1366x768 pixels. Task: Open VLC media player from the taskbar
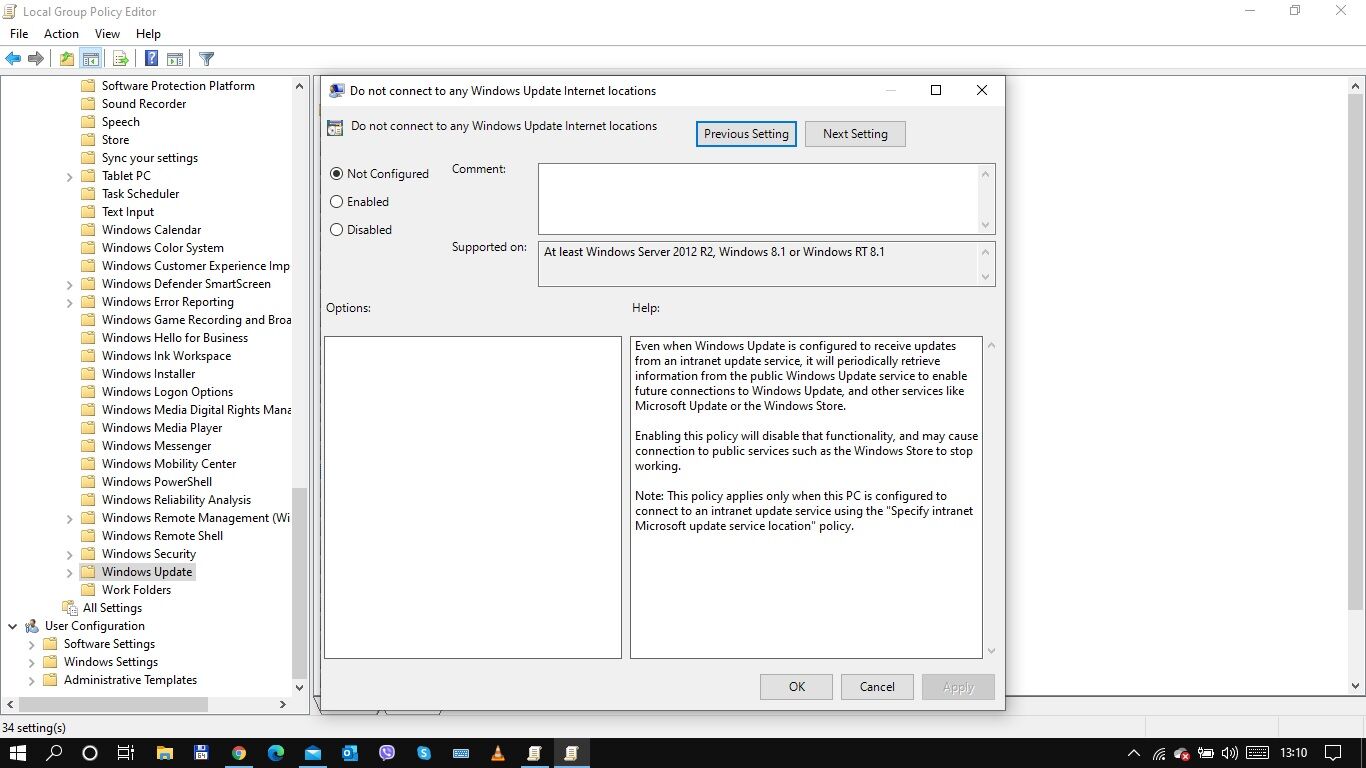(x=498, y=753)
